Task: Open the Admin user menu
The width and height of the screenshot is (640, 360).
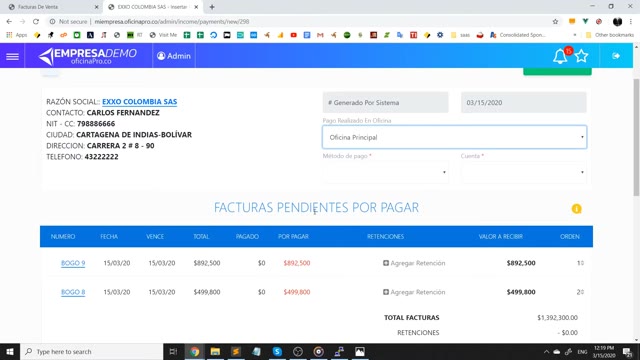Action: click(x=174, y=56)
